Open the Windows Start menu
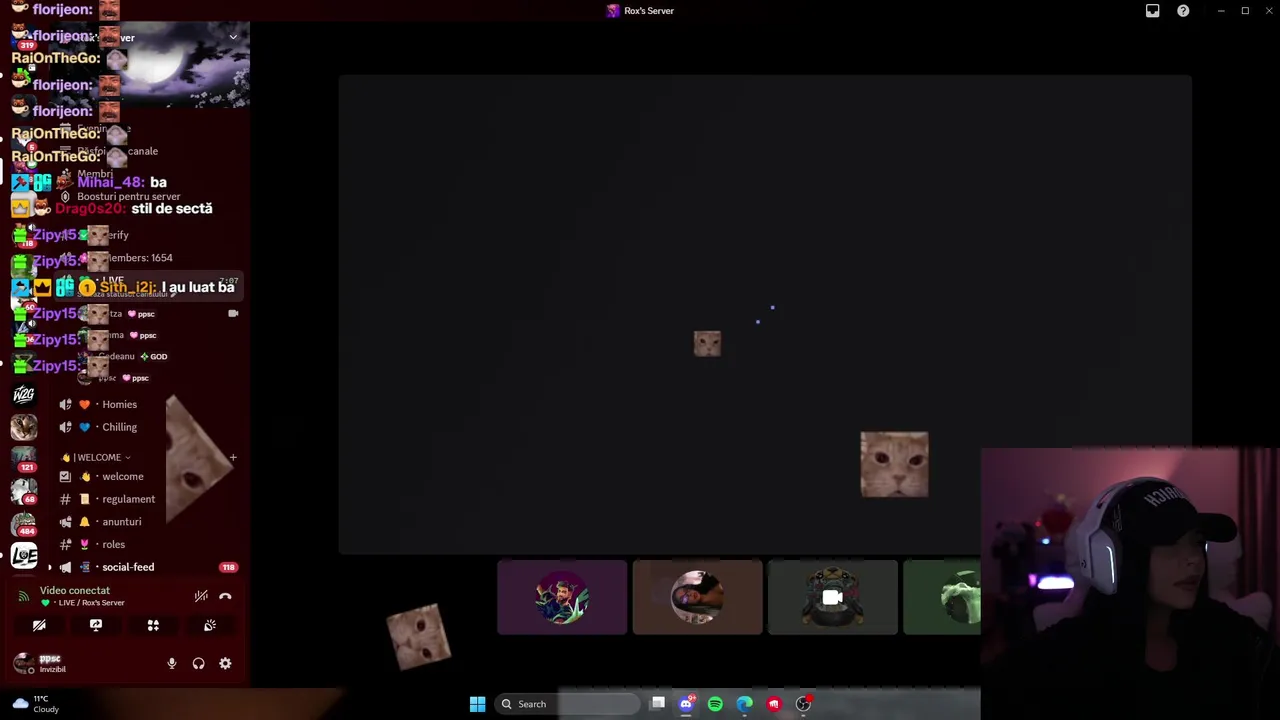1280x720 pixels. pyautogui.click(x=477, y=704)
